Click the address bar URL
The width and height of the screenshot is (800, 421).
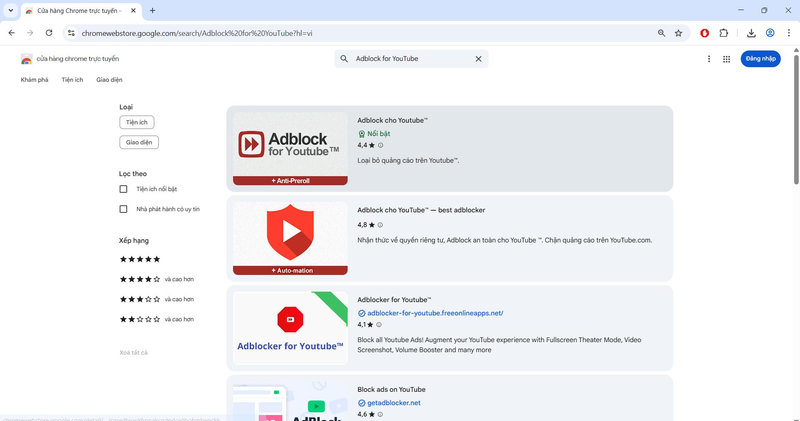click(x=197, y=33)
